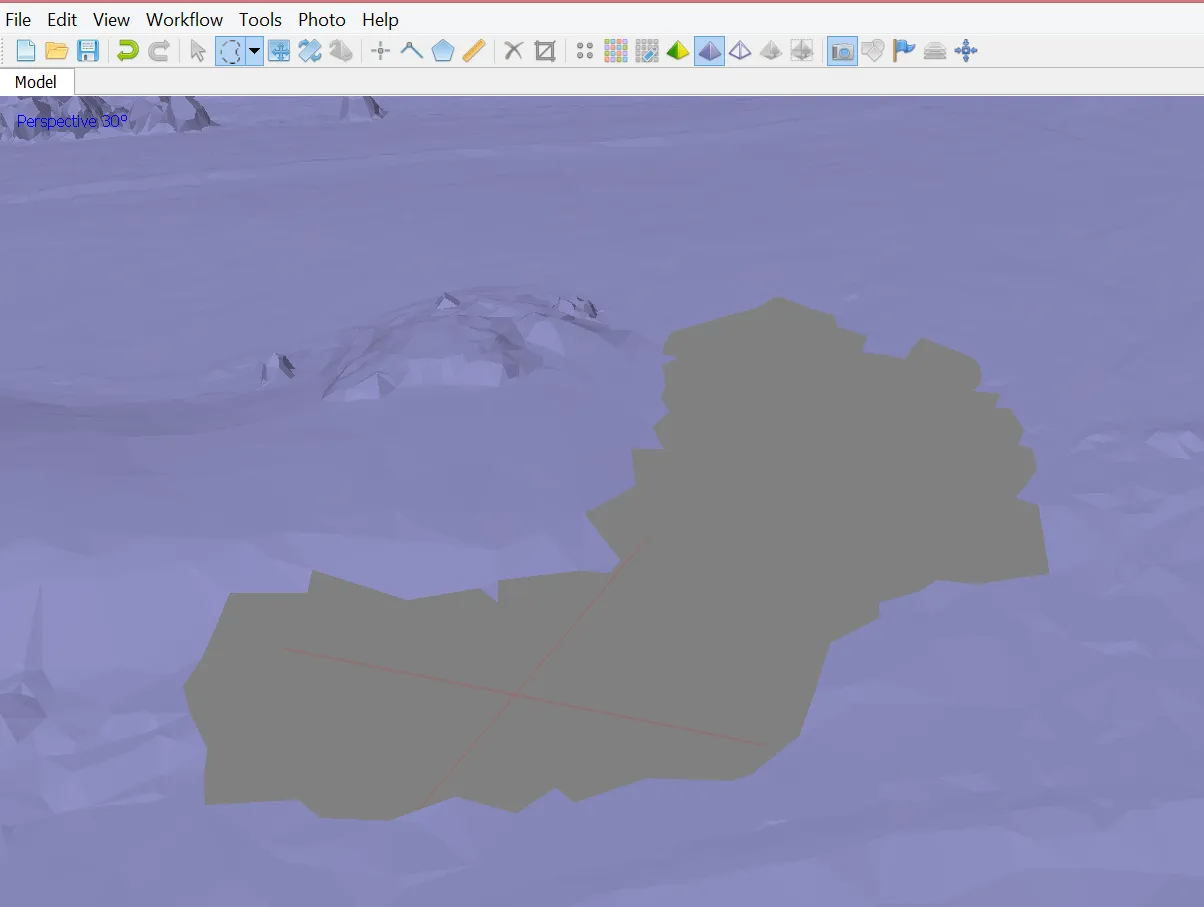Viewport: 1204px width, 907px height.
Task: Click the Open folder icon
Action: [57, 51]
